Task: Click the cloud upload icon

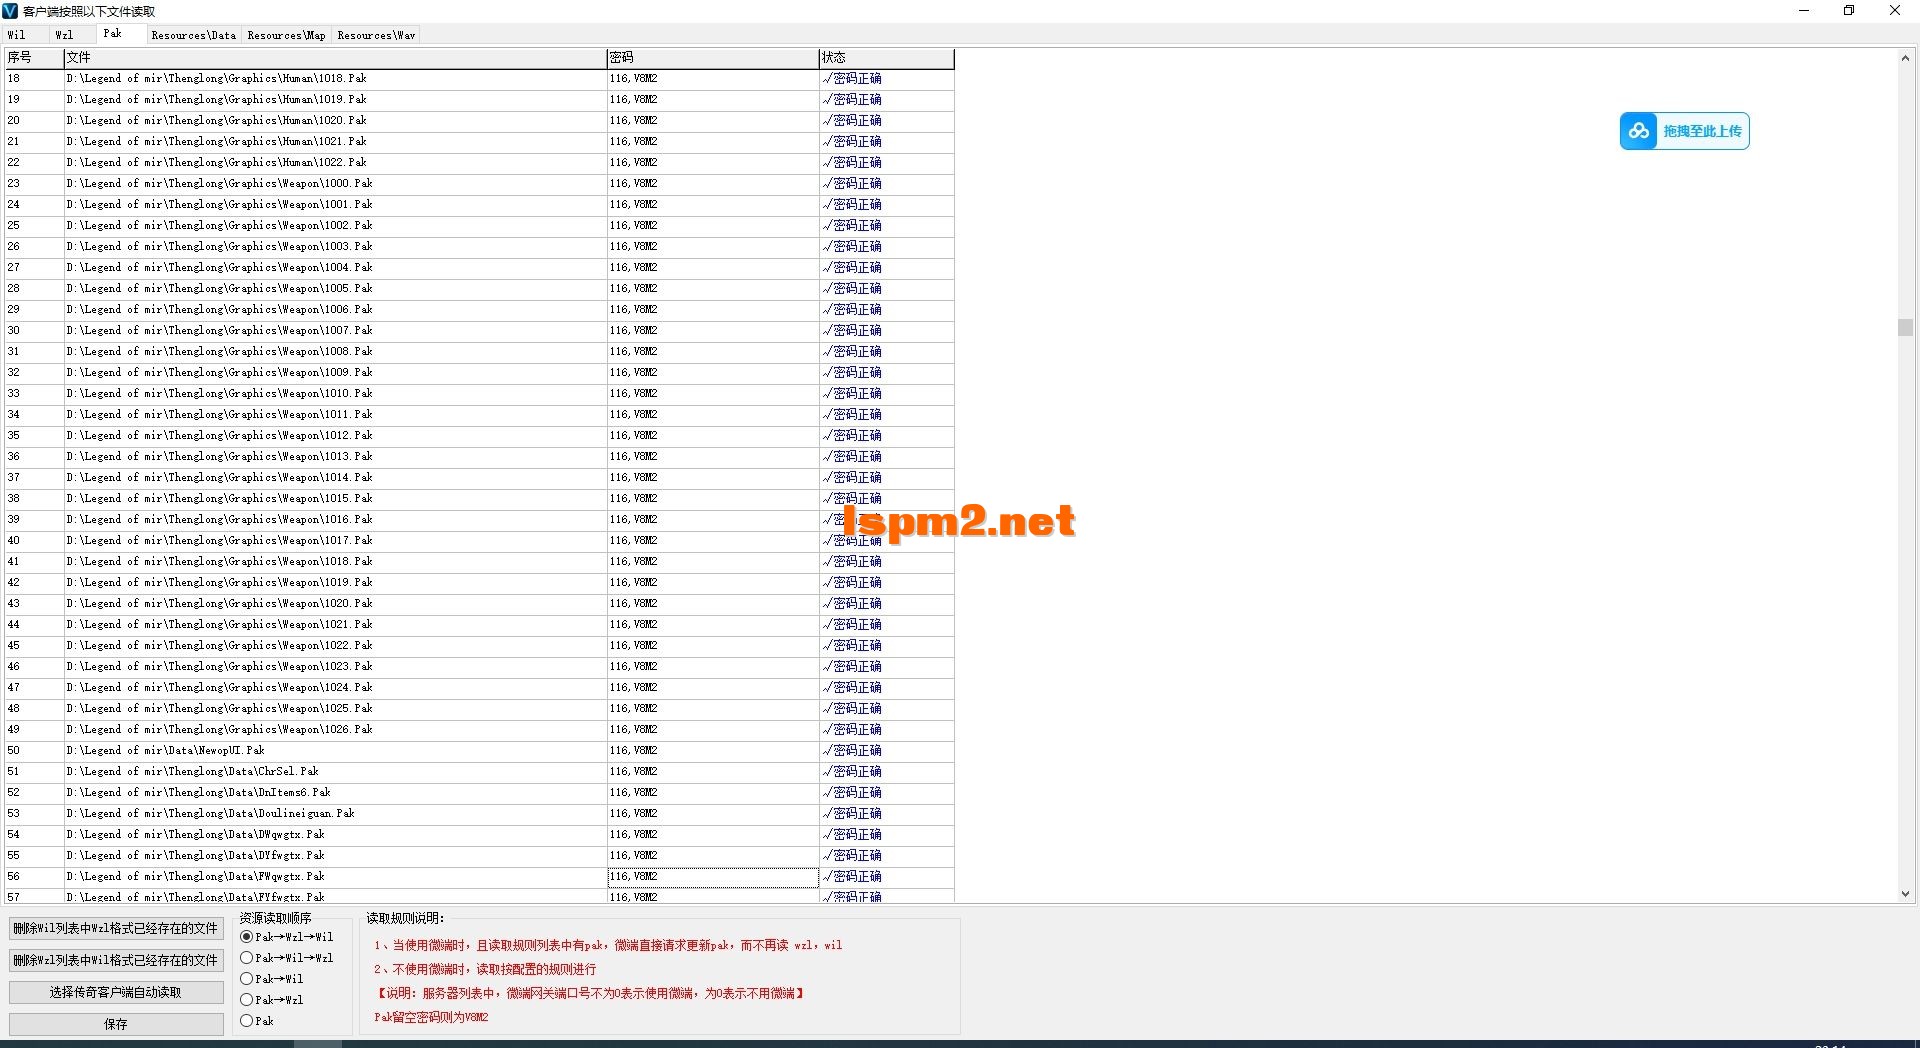Action: (1638, 131)
